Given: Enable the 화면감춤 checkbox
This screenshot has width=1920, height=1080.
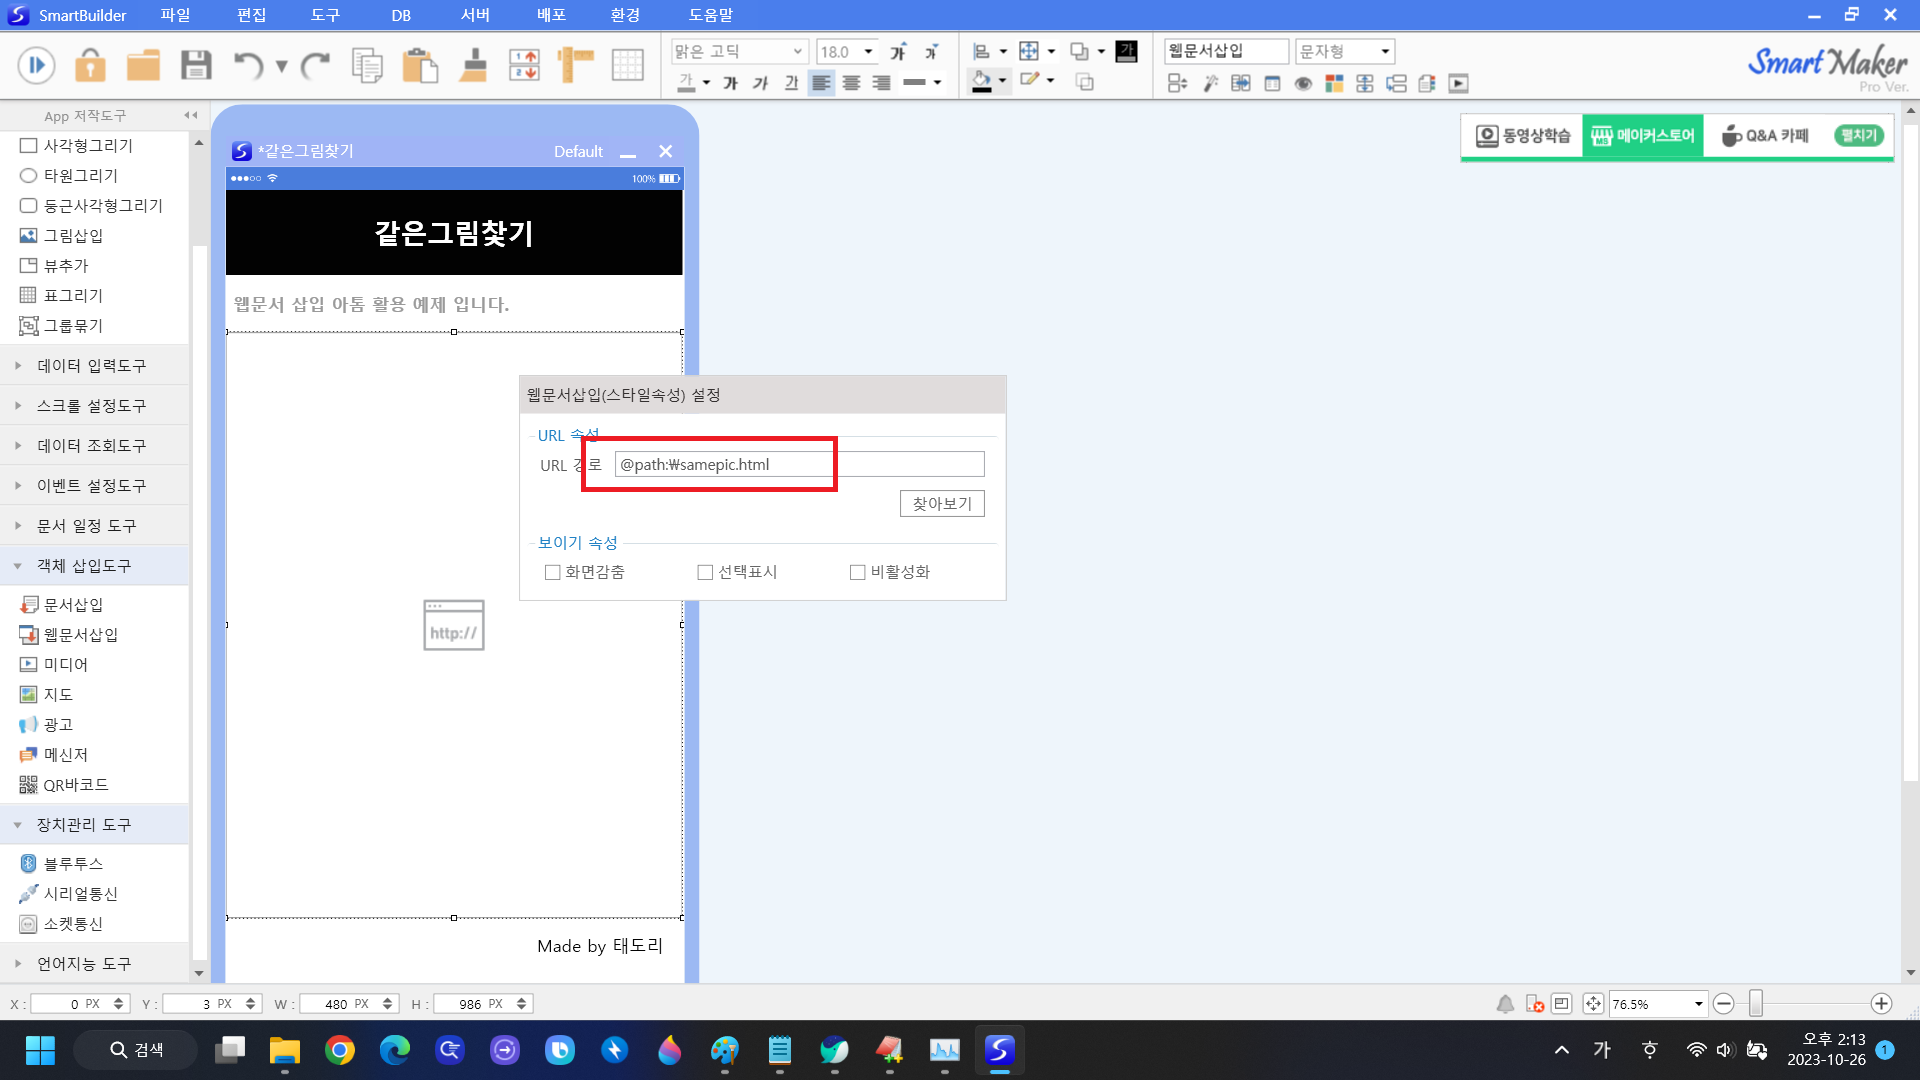Looking at the screenshot, I should coord(552,572).
